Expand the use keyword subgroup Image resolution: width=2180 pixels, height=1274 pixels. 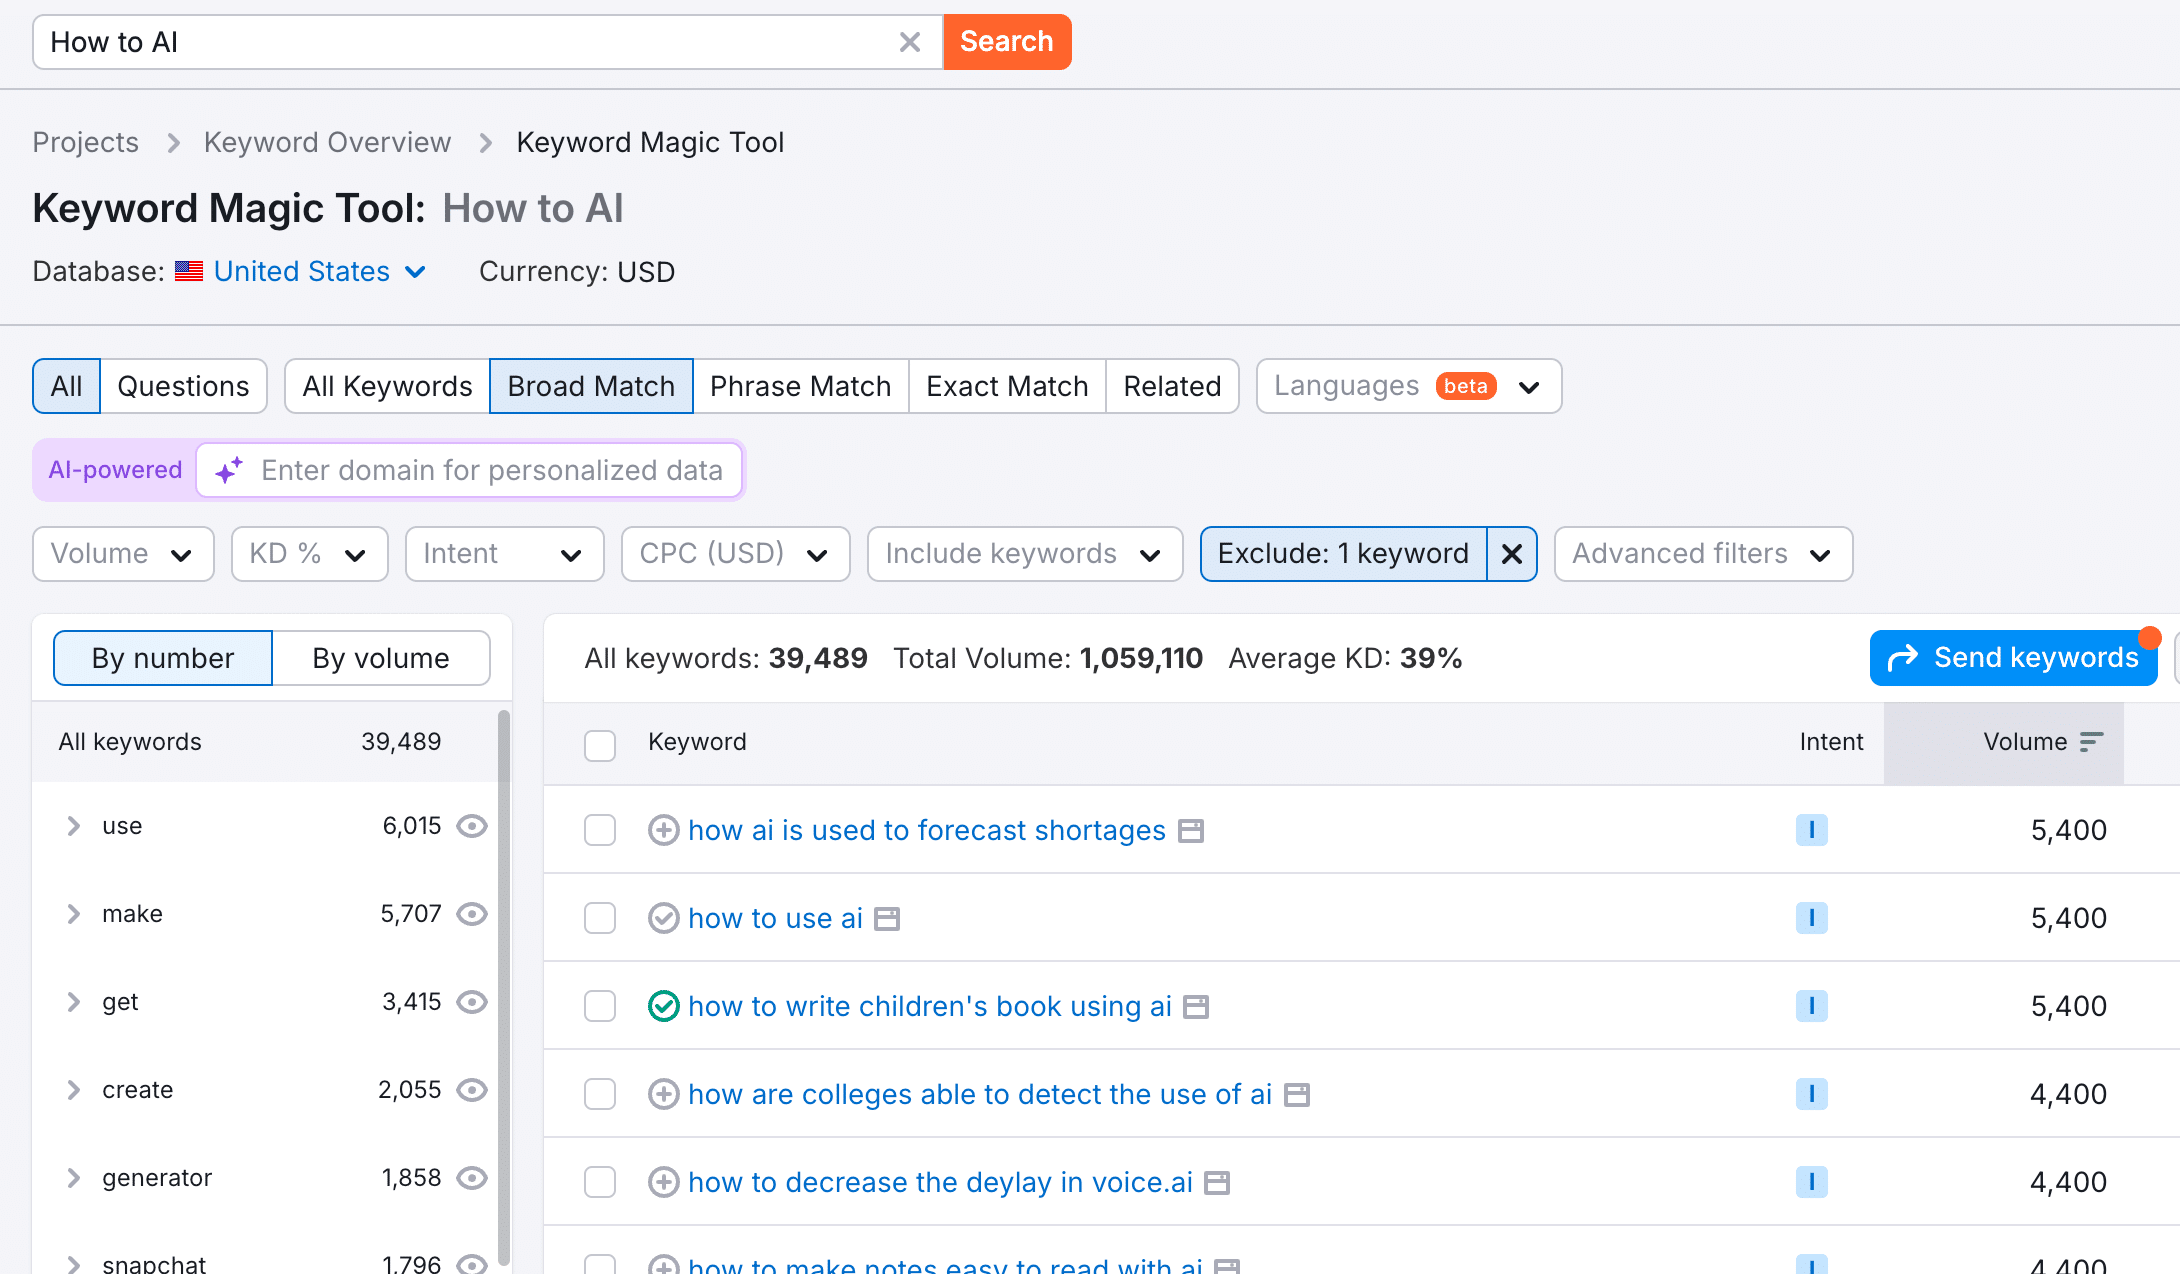pos(73,824)
